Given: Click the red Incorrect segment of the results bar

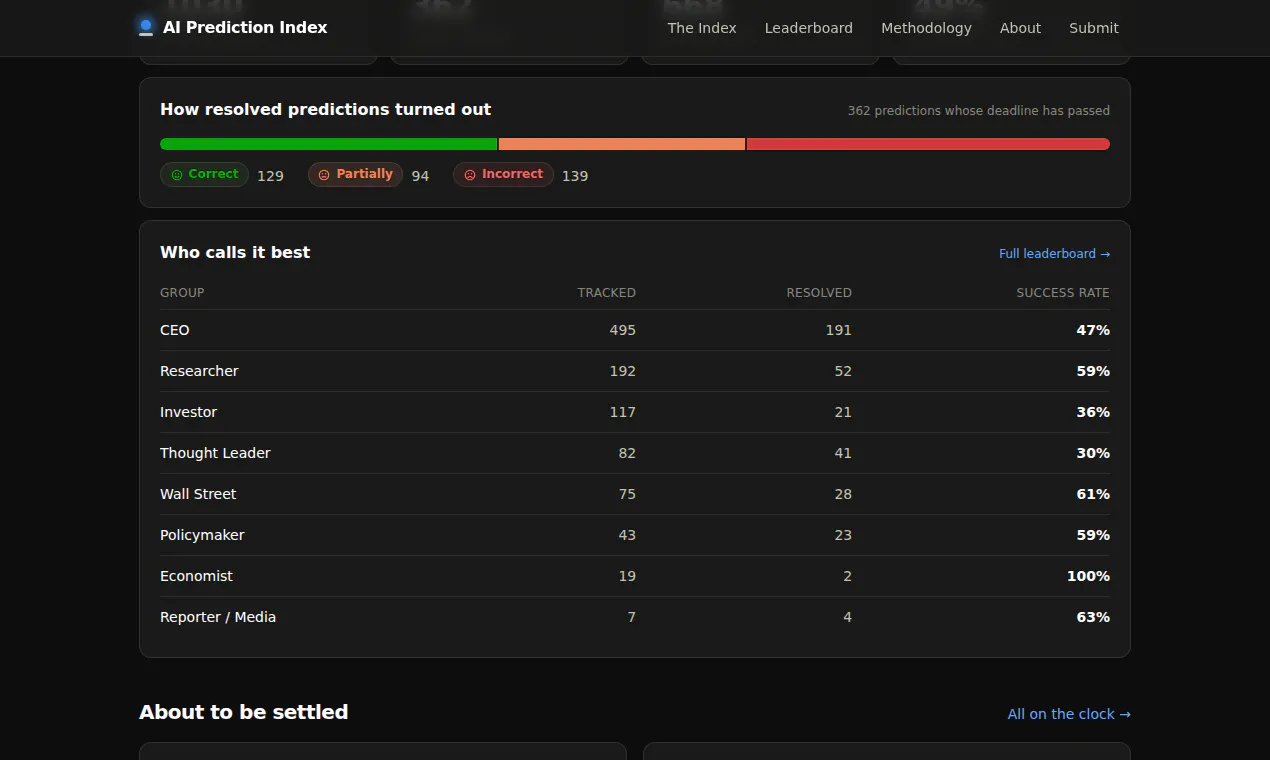Looking at the screenshot, I should click(x=928, y=144).
